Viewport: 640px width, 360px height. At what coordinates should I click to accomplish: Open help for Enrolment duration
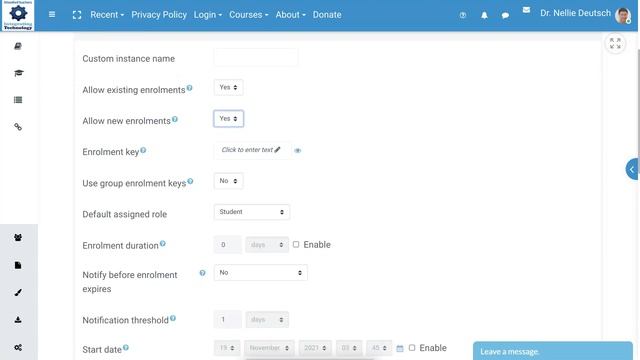coord(162,244)
